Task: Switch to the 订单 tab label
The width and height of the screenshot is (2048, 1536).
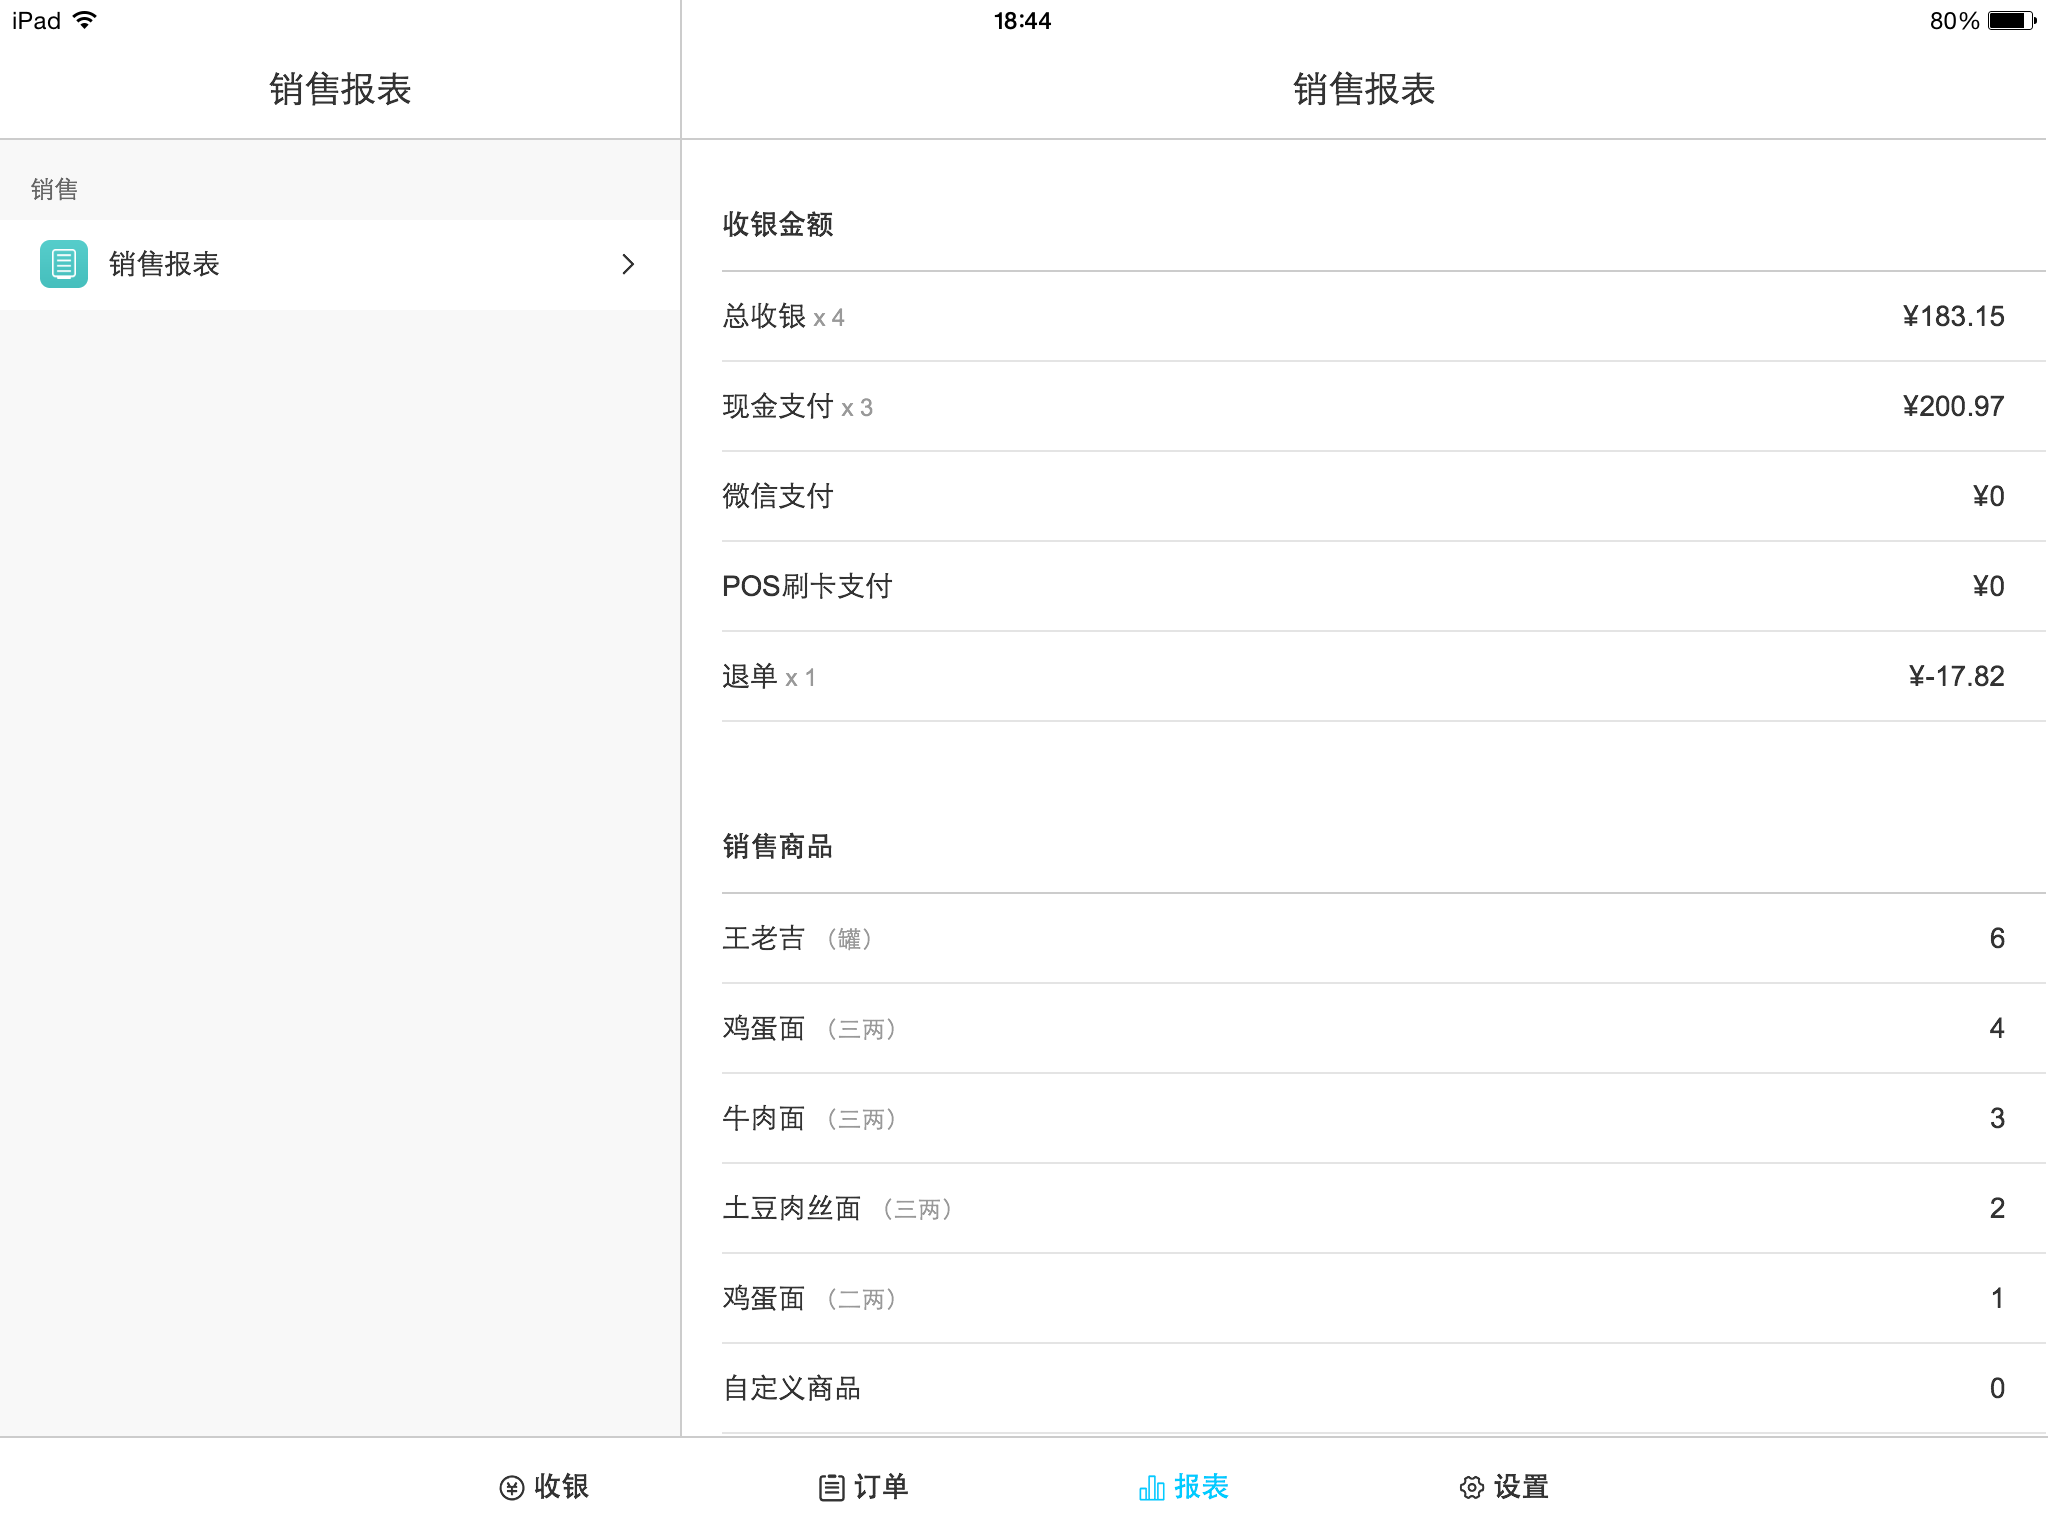Action: coord(881,1487)
